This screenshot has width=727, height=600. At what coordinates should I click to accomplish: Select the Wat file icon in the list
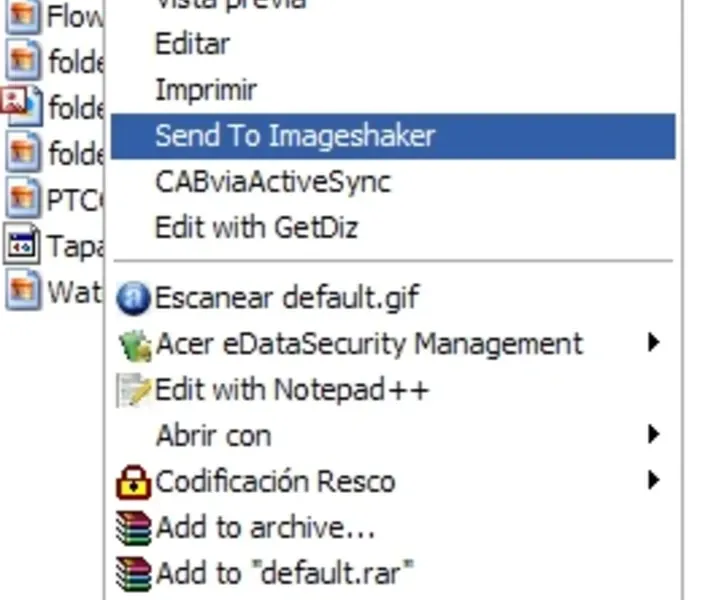click(21, 291)
